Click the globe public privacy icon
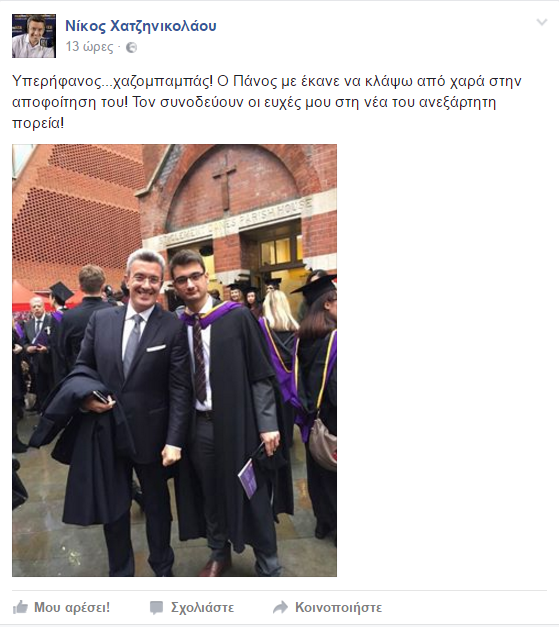Viewport: 559px width, 627px height. 132,48
